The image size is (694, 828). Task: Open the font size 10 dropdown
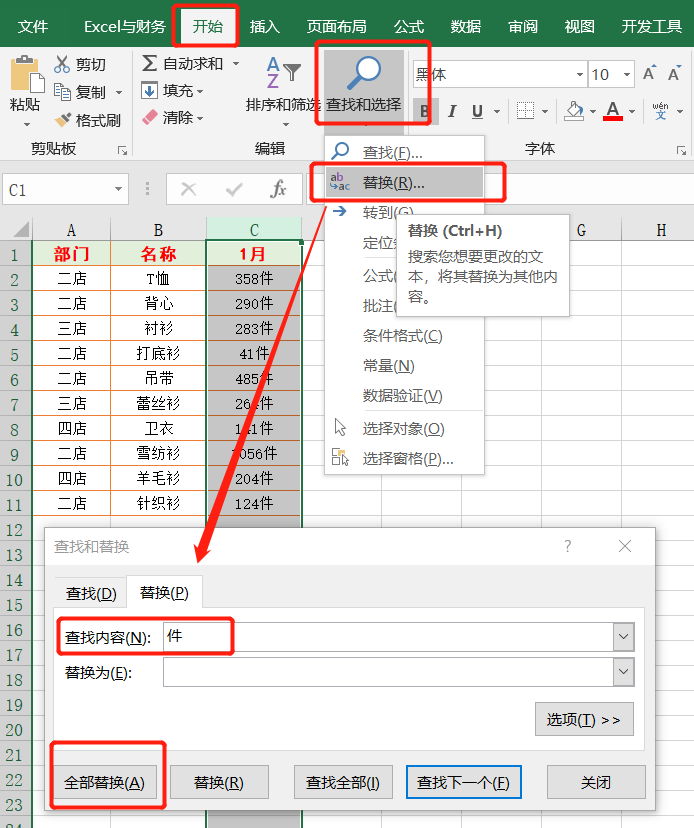[x=627, y=74]
